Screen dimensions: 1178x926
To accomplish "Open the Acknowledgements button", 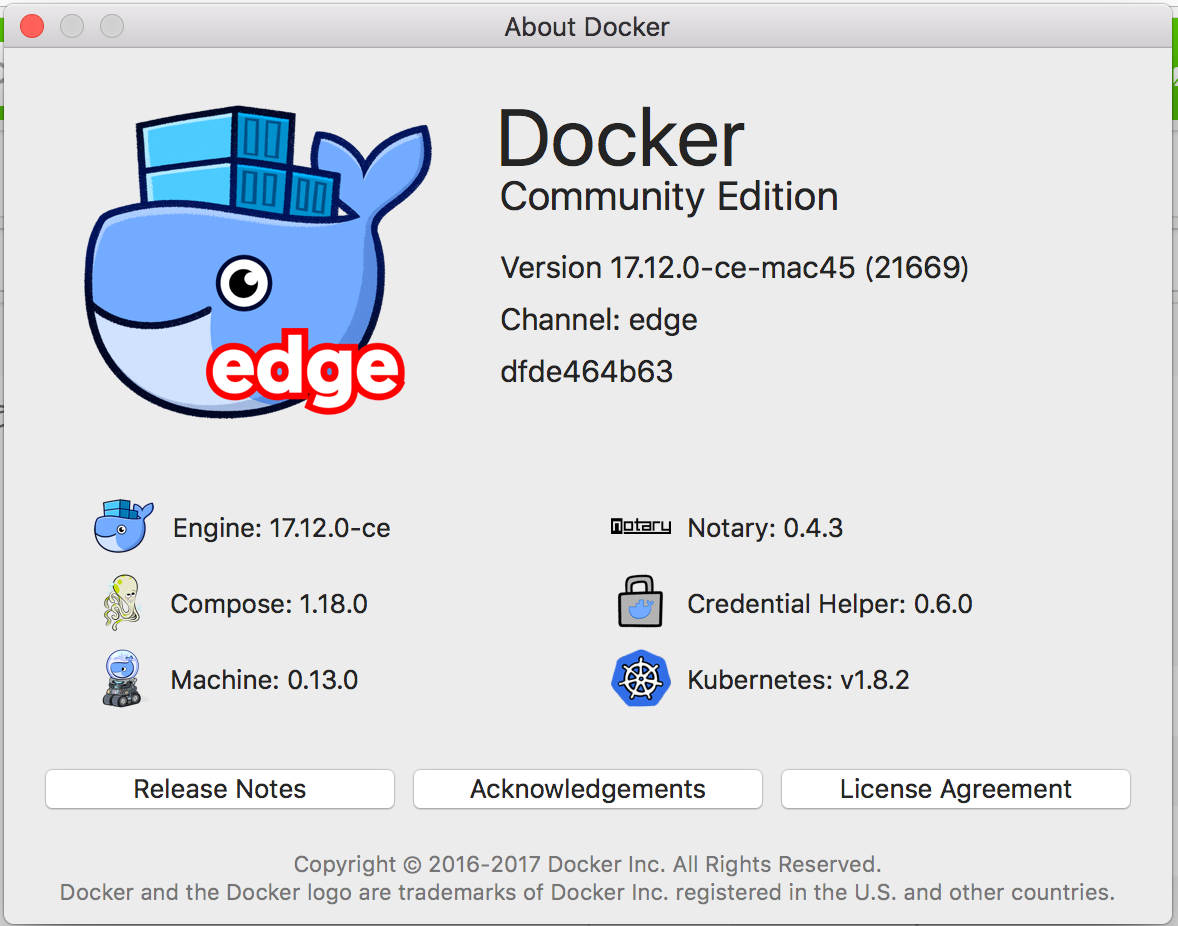I will (588, 789).
